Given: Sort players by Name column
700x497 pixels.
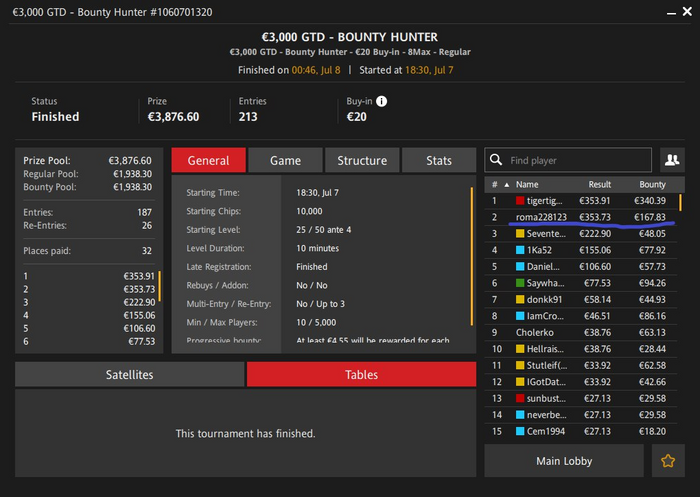Looking at the screenshot, I should (x=527, y=184).
